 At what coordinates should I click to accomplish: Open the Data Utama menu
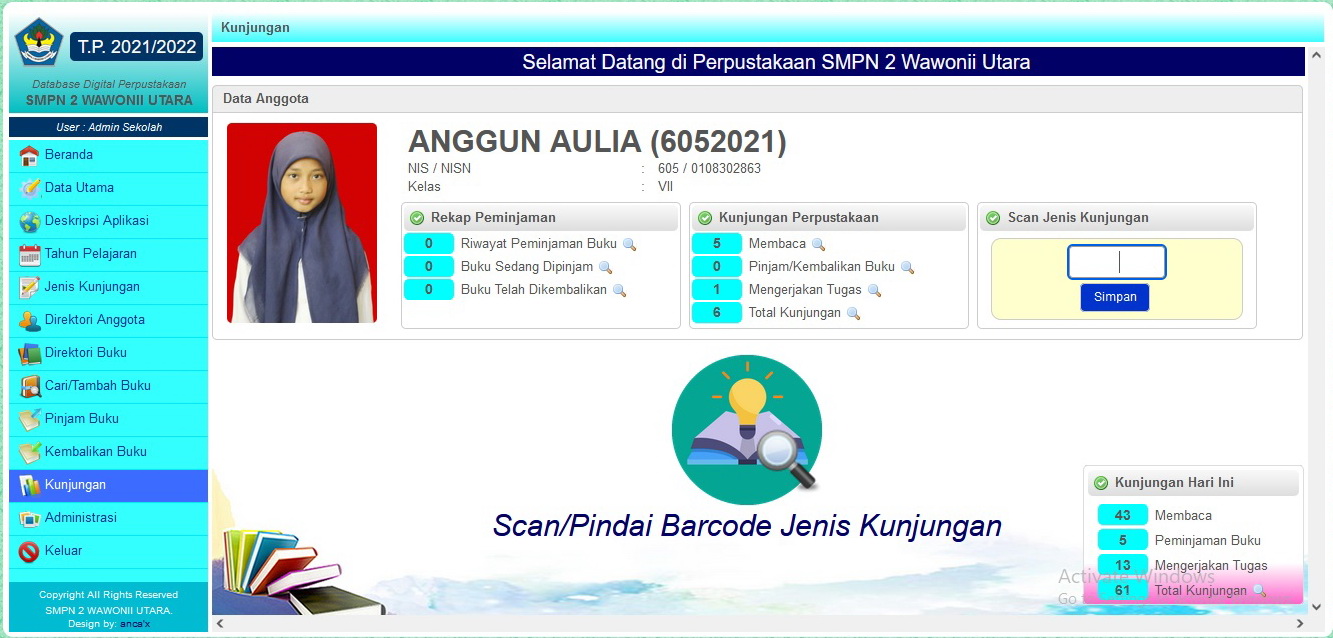point(79,188)
